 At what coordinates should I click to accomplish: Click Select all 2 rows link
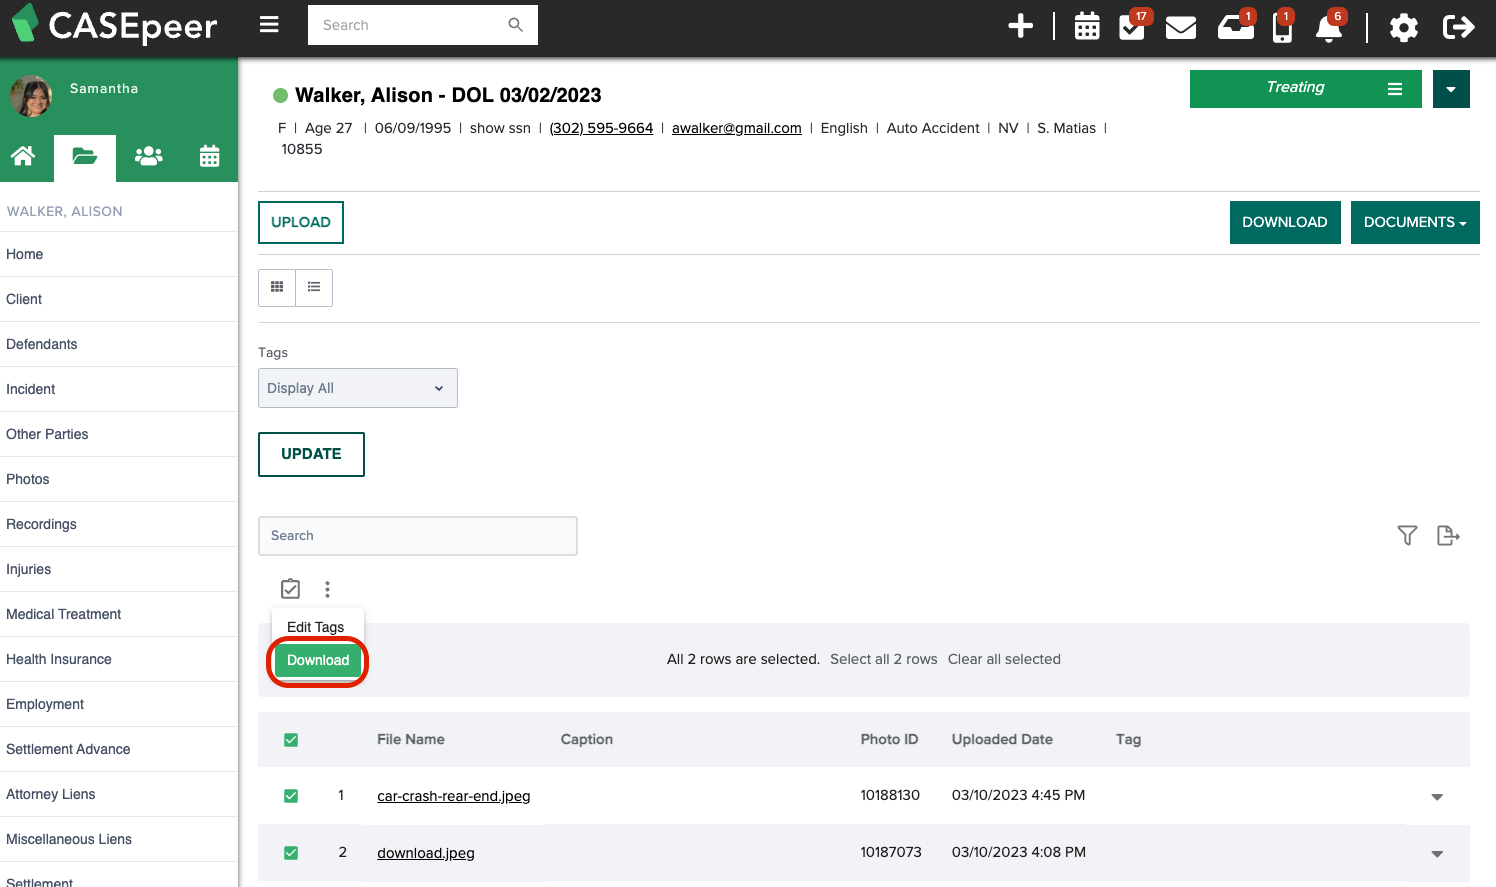[x=884, y=659]
